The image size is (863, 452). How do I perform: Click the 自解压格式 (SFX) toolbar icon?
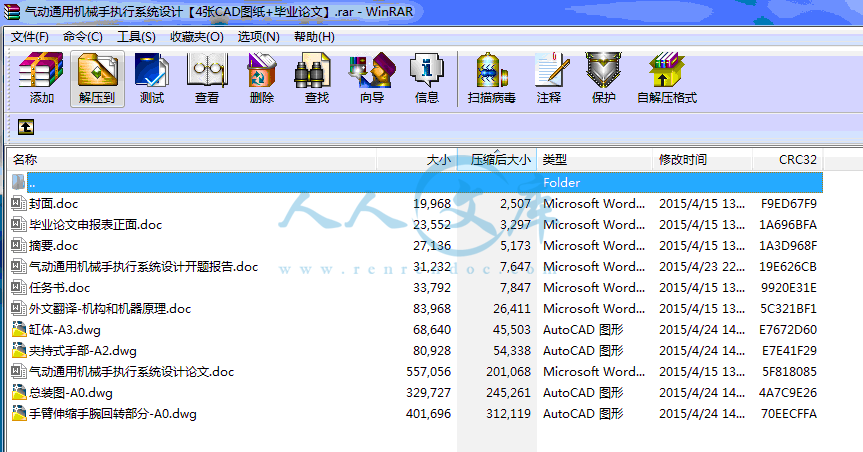coord(666,70)
